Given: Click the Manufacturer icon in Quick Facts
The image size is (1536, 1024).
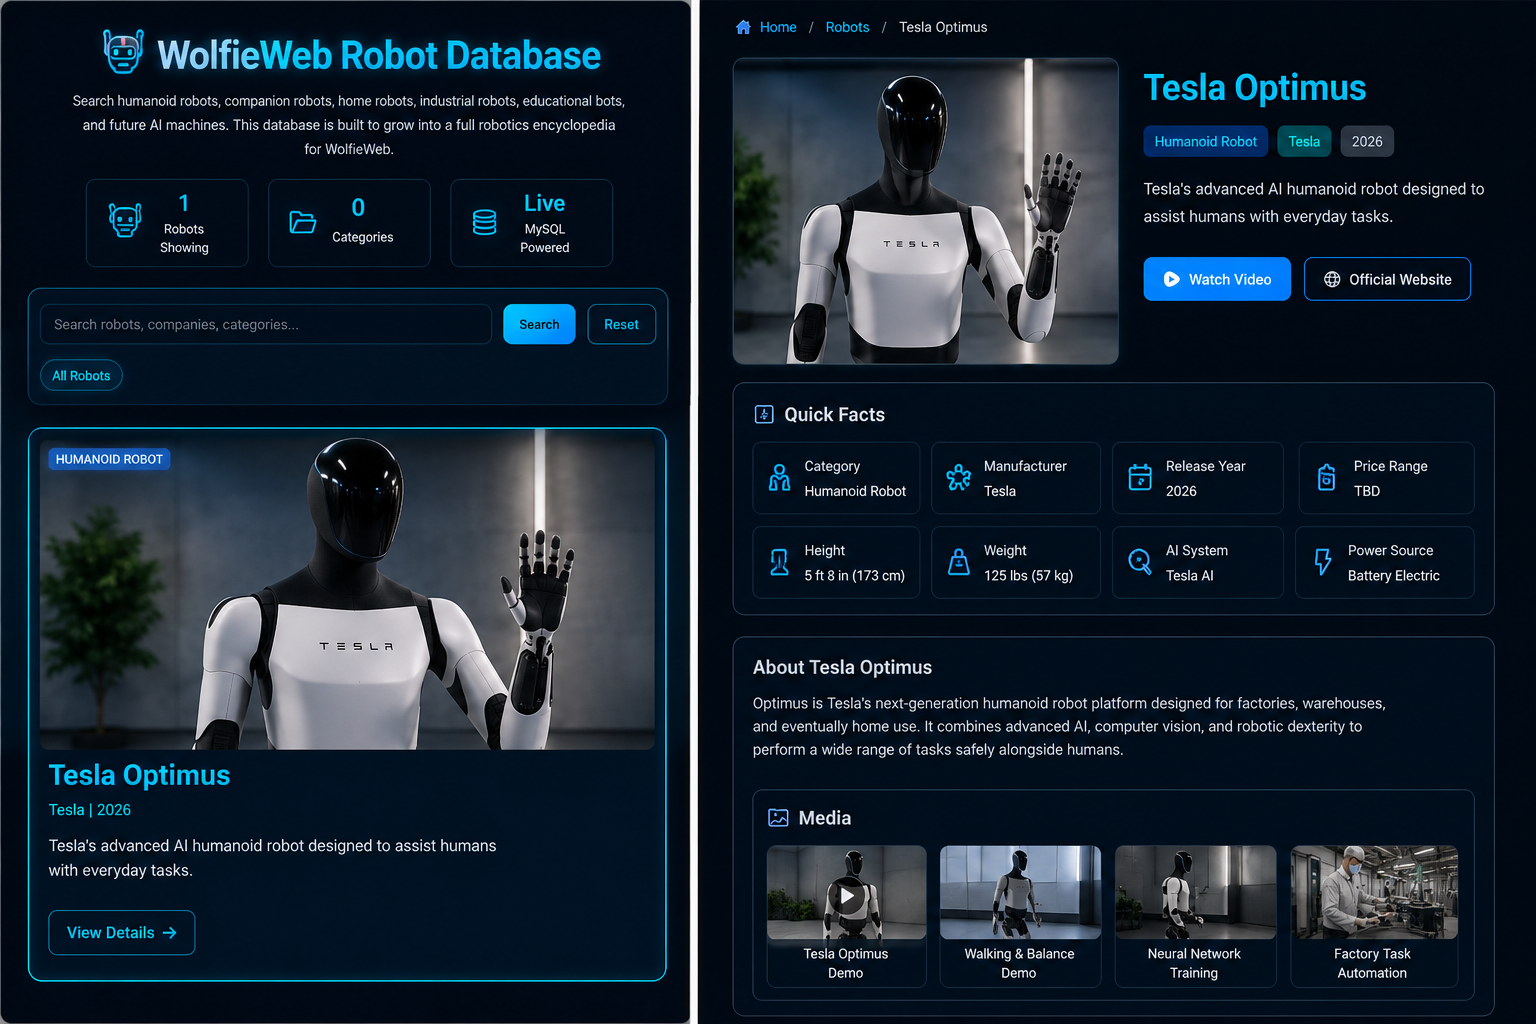Looking at the screenshot, I should click(x=959, y=478).
